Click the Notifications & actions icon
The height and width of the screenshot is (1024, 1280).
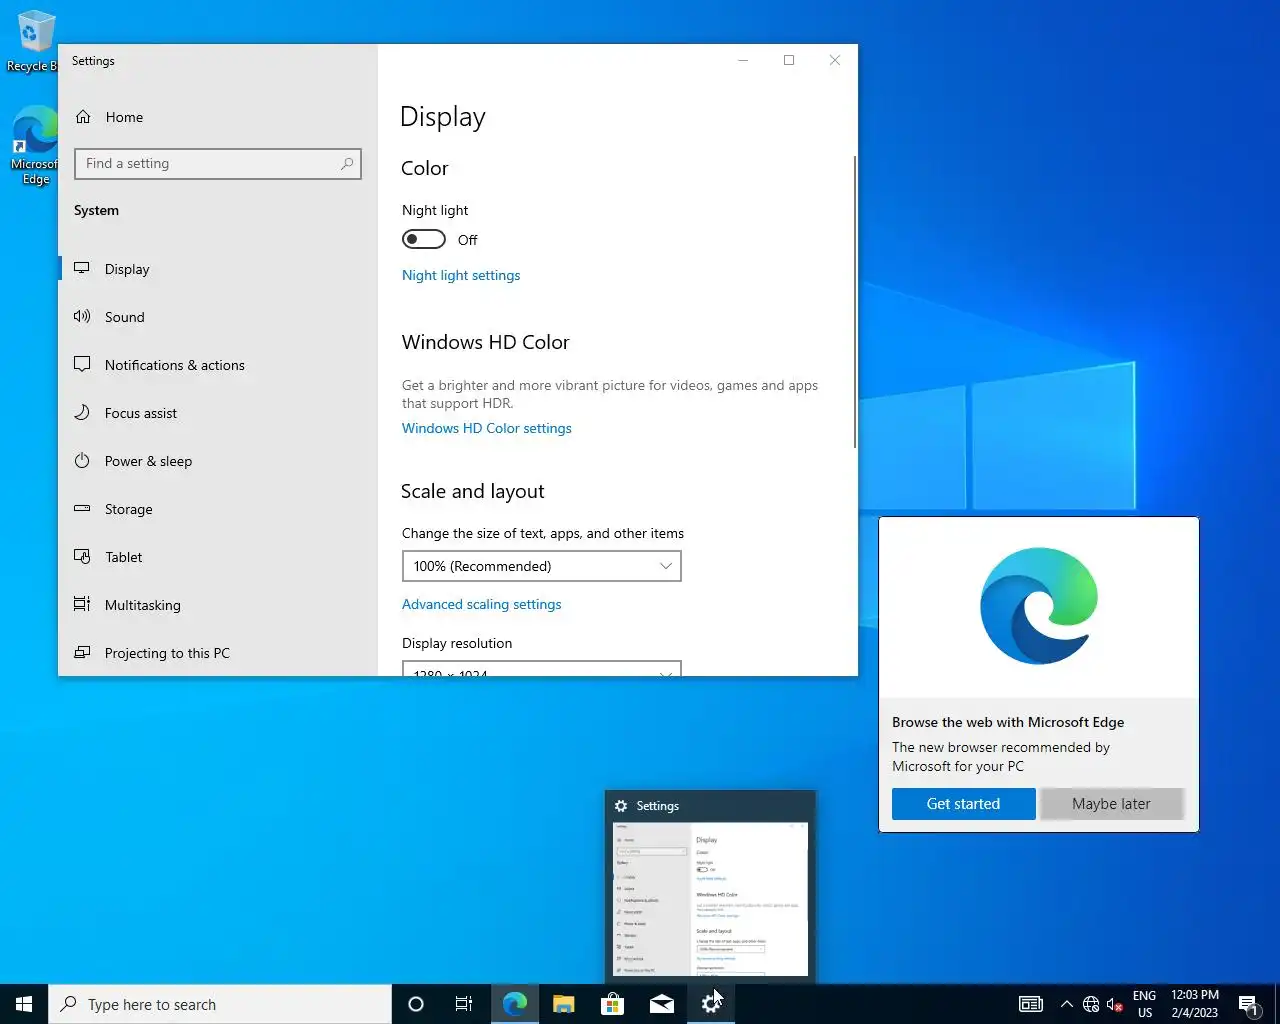pyautogui.click(x=82, y=365)
